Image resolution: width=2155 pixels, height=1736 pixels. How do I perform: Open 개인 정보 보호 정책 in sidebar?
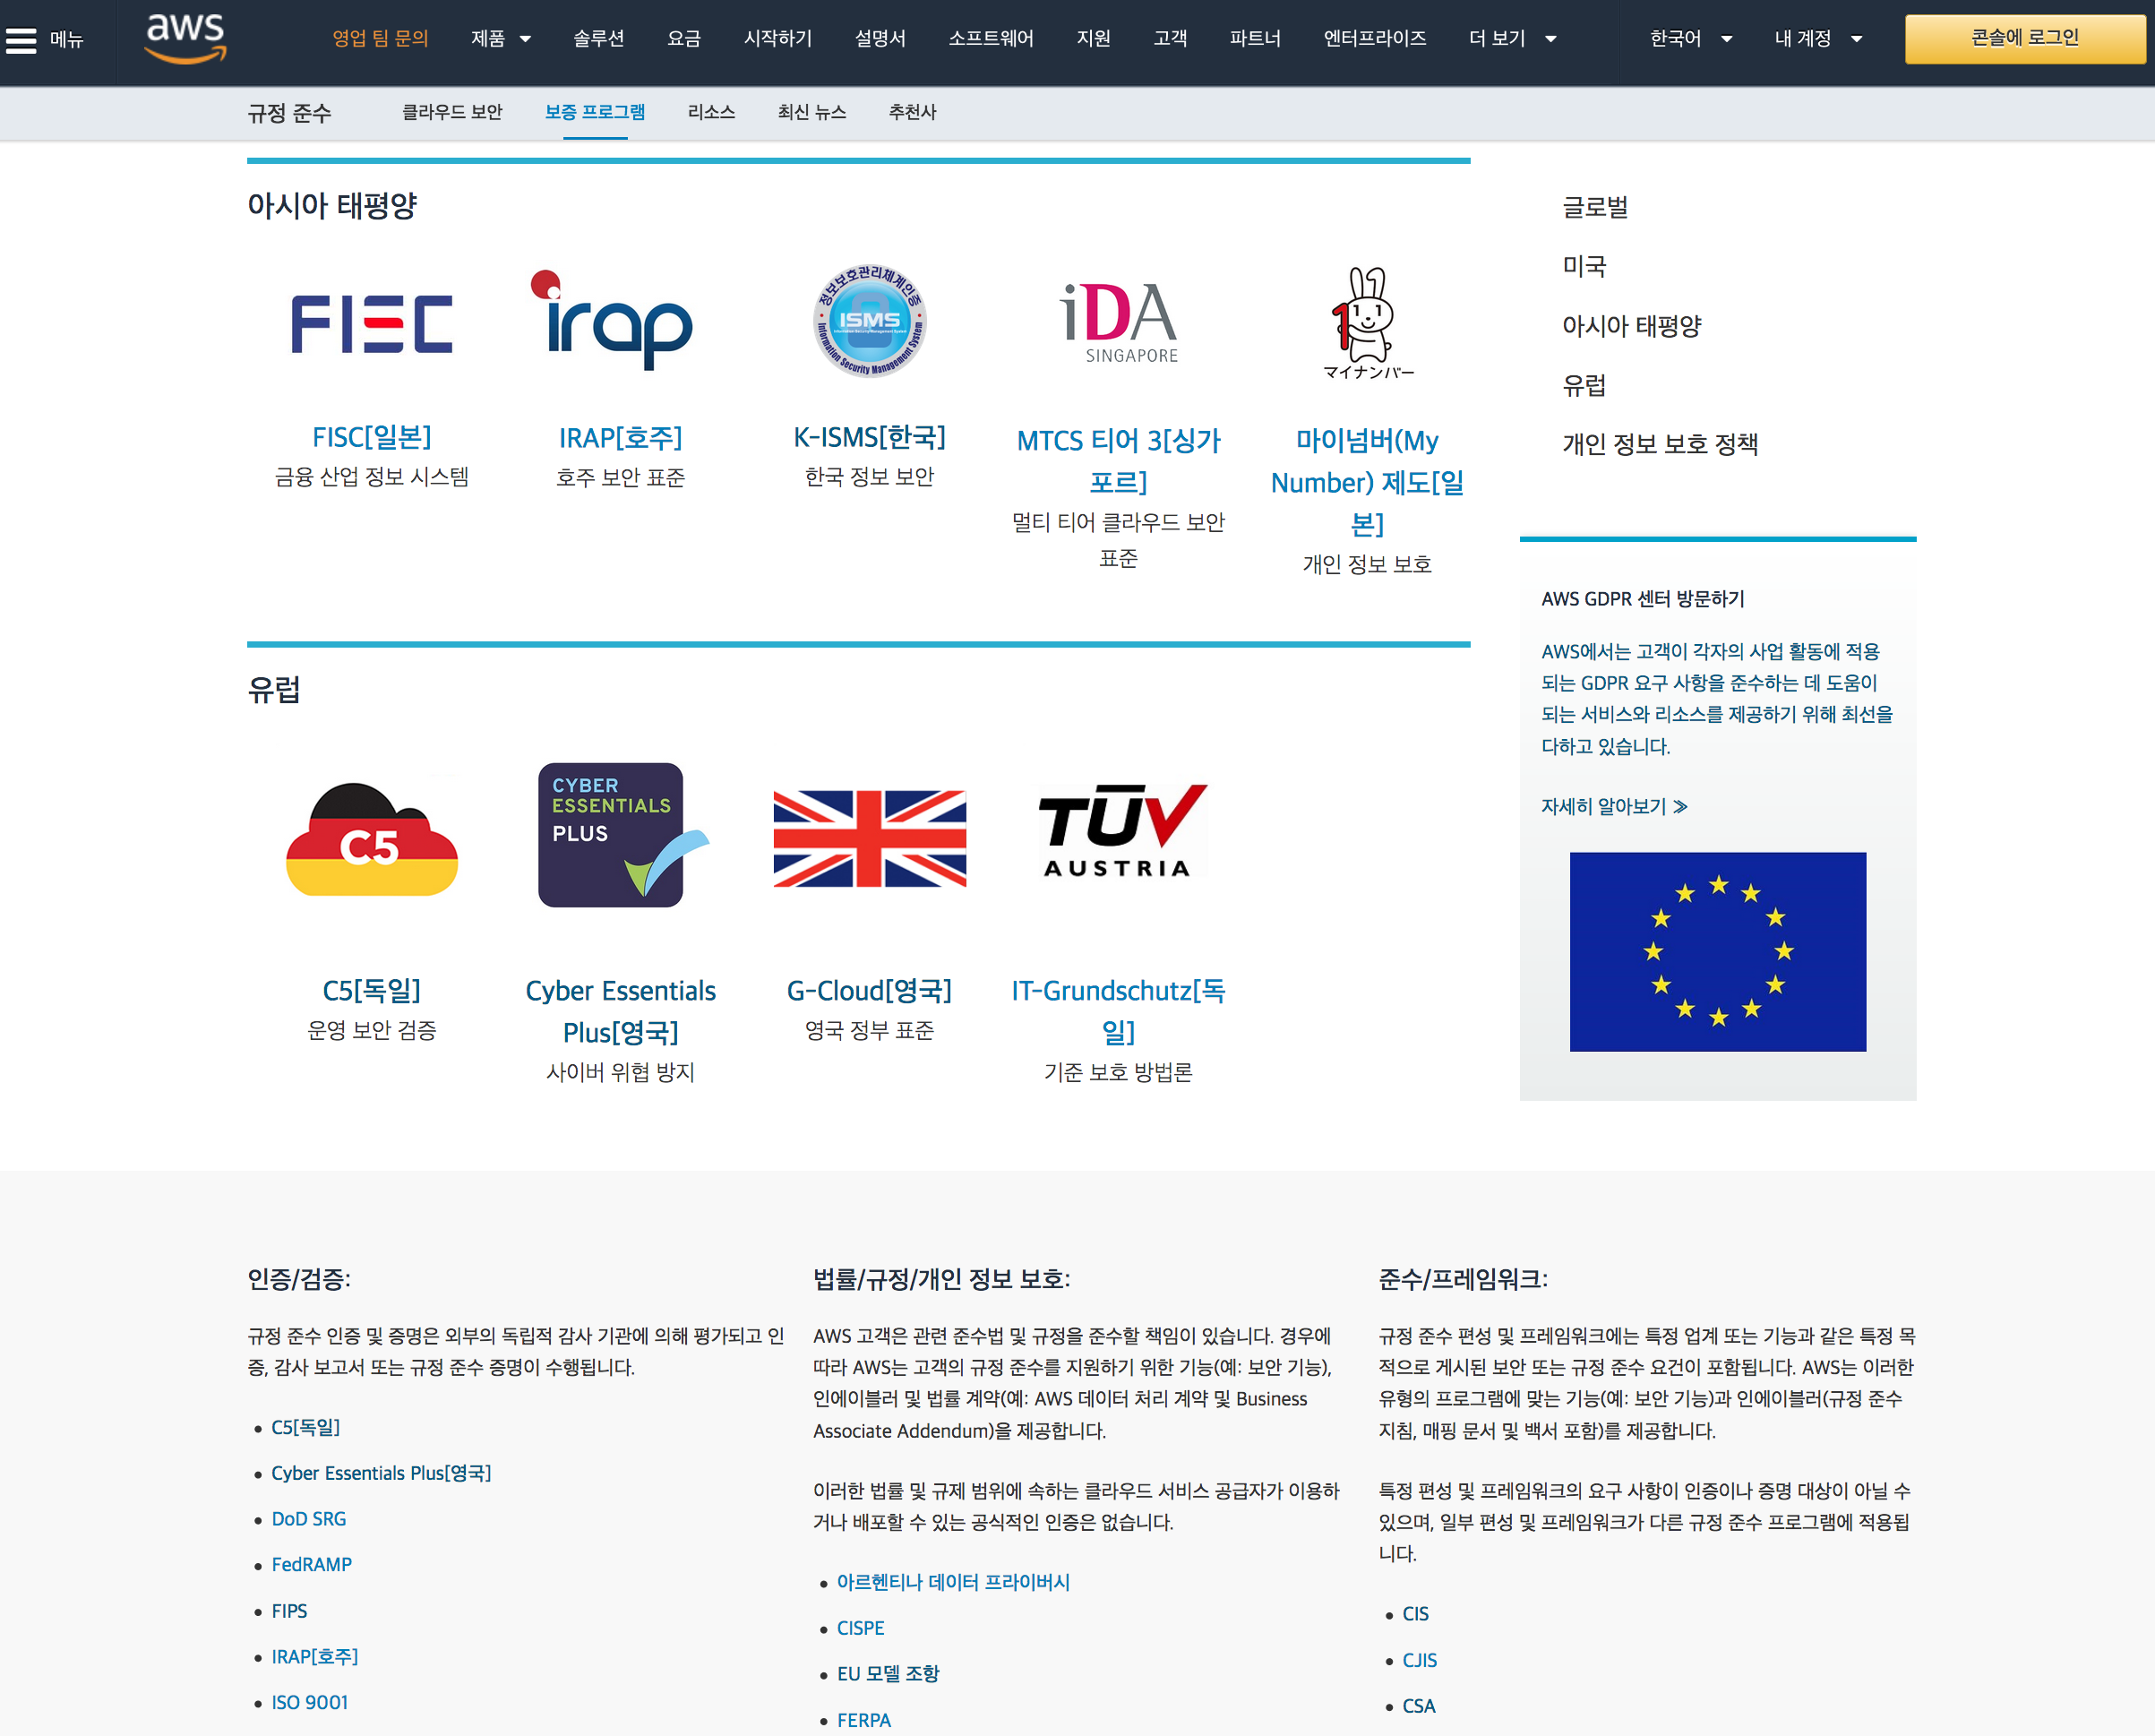pos(1660,444)
